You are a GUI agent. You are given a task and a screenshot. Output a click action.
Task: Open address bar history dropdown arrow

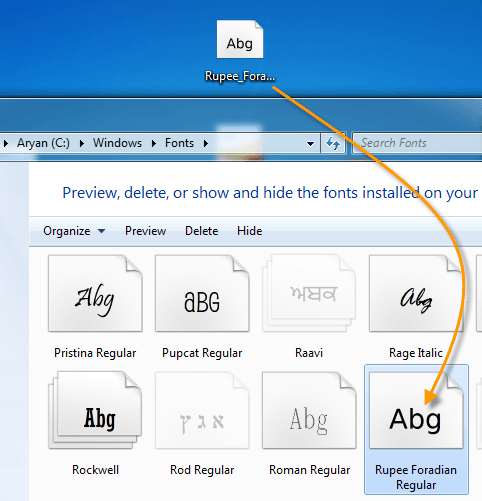click(x=310, y=144)
